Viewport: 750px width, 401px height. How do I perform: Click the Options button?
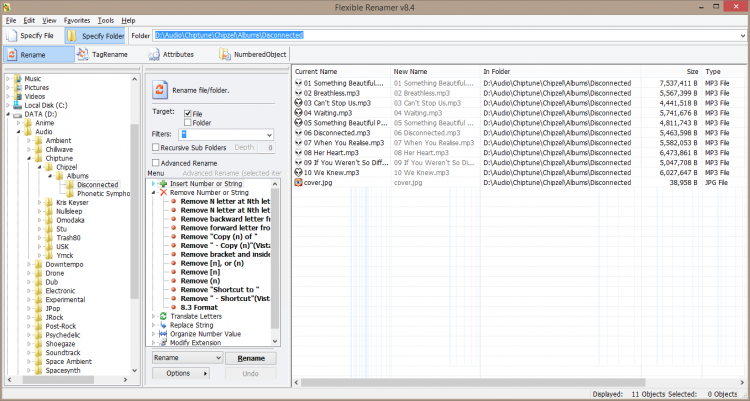click(181, 373)
